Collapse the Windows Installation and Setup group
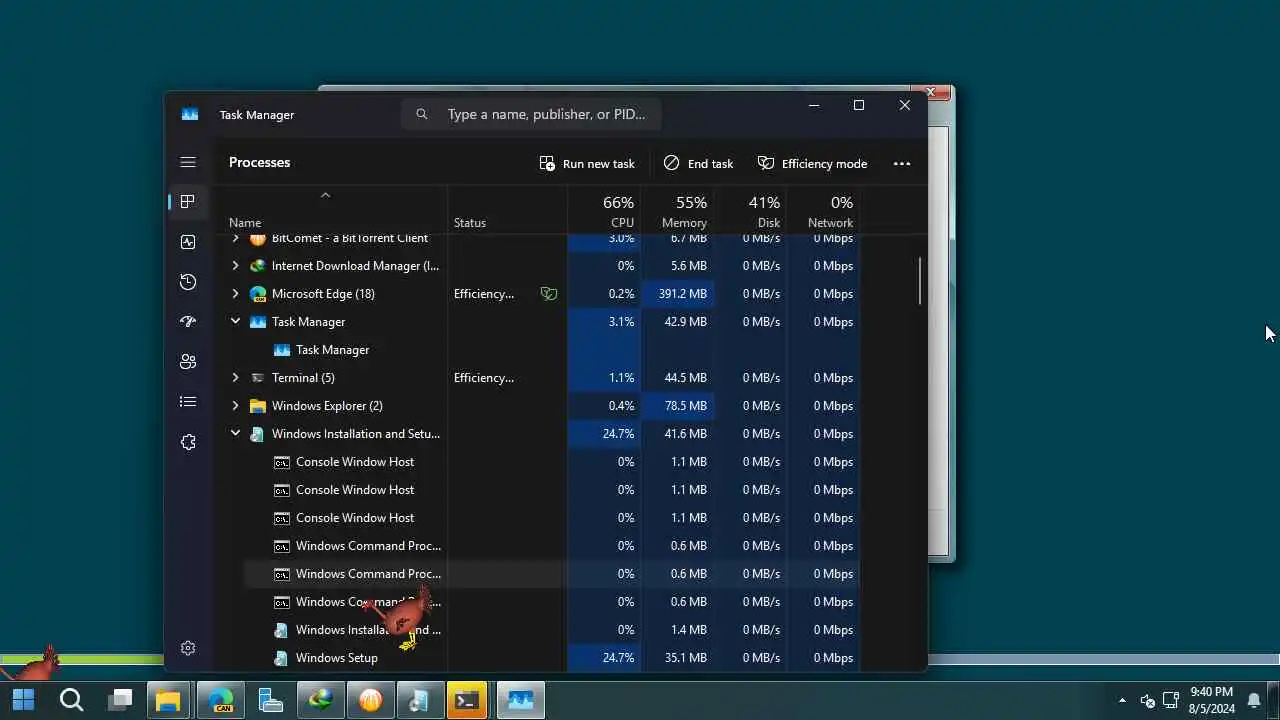The height and width of the screenshot is (720, 1280). click(235, 434)
